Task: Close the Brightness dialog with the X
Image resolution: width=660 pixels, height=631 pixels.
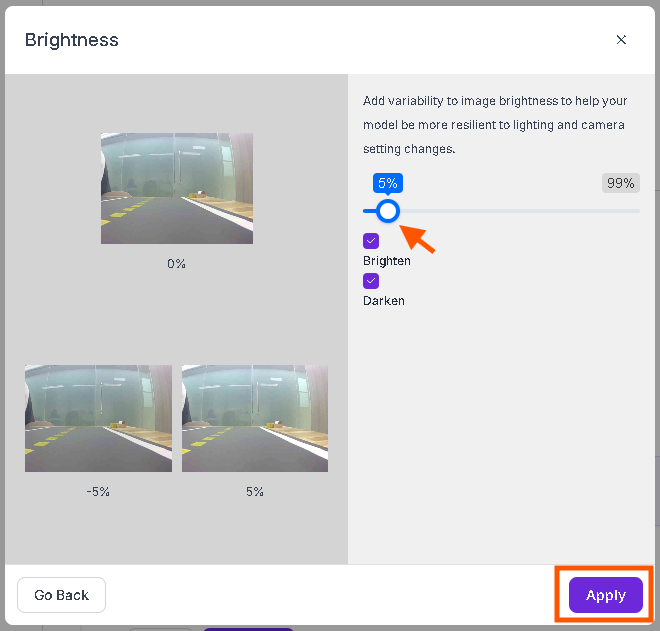Action: pyautogui.click(x=621, y=40)
